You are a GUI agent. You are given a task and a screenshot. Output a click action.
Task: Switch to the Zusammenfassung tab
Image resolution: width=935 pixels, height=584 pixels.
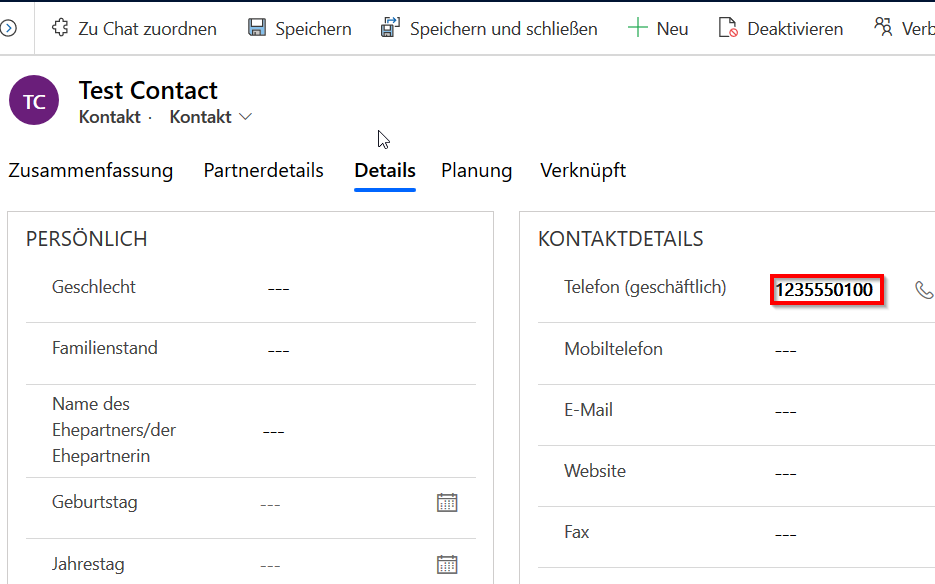point(91,170)
